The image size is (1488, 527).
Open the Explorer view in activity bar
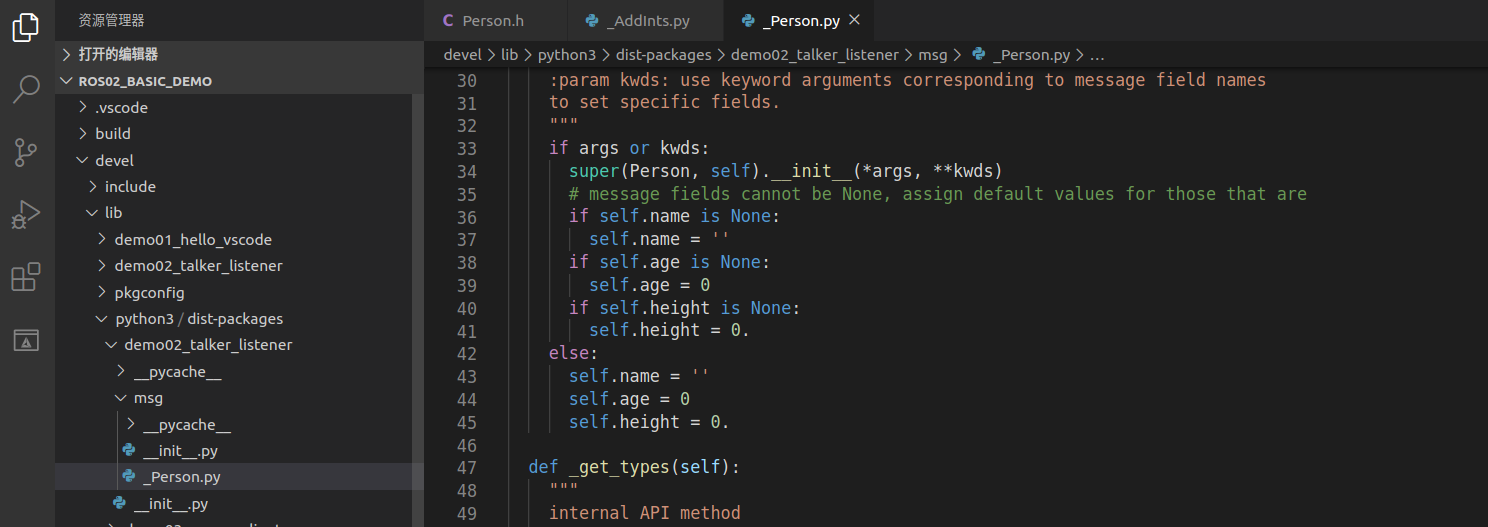pyautogui.click(x=26, y=27)
